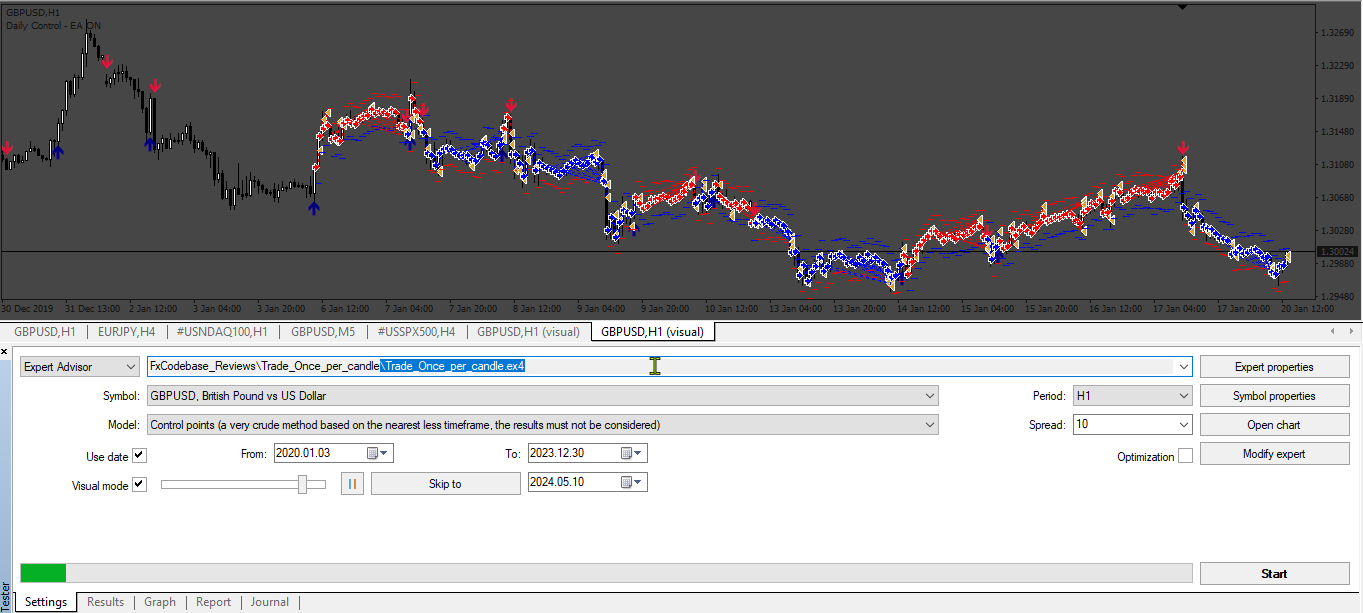Open the Spread dropdown showing 10
The height and width of the screenshot is (613, 1363).
click(1132, 425)
